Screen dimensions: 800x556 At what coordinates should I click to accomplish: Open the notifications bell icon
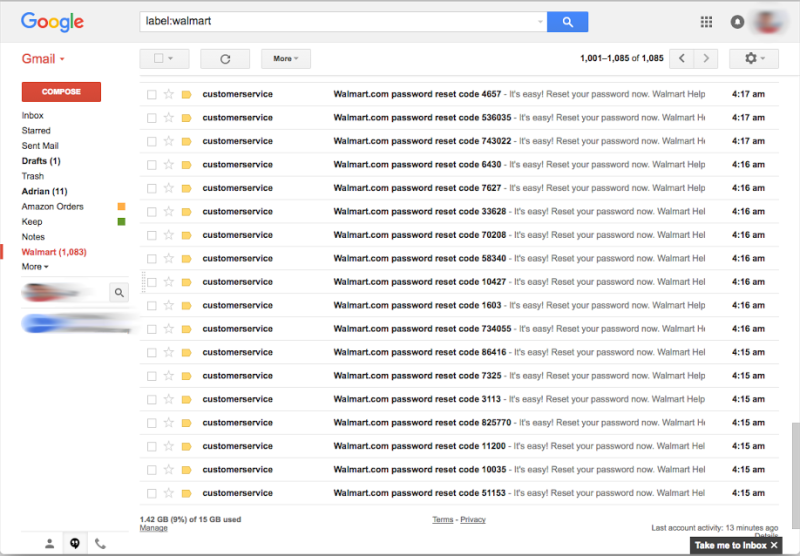pyautogui.click(x=737, y=22)
